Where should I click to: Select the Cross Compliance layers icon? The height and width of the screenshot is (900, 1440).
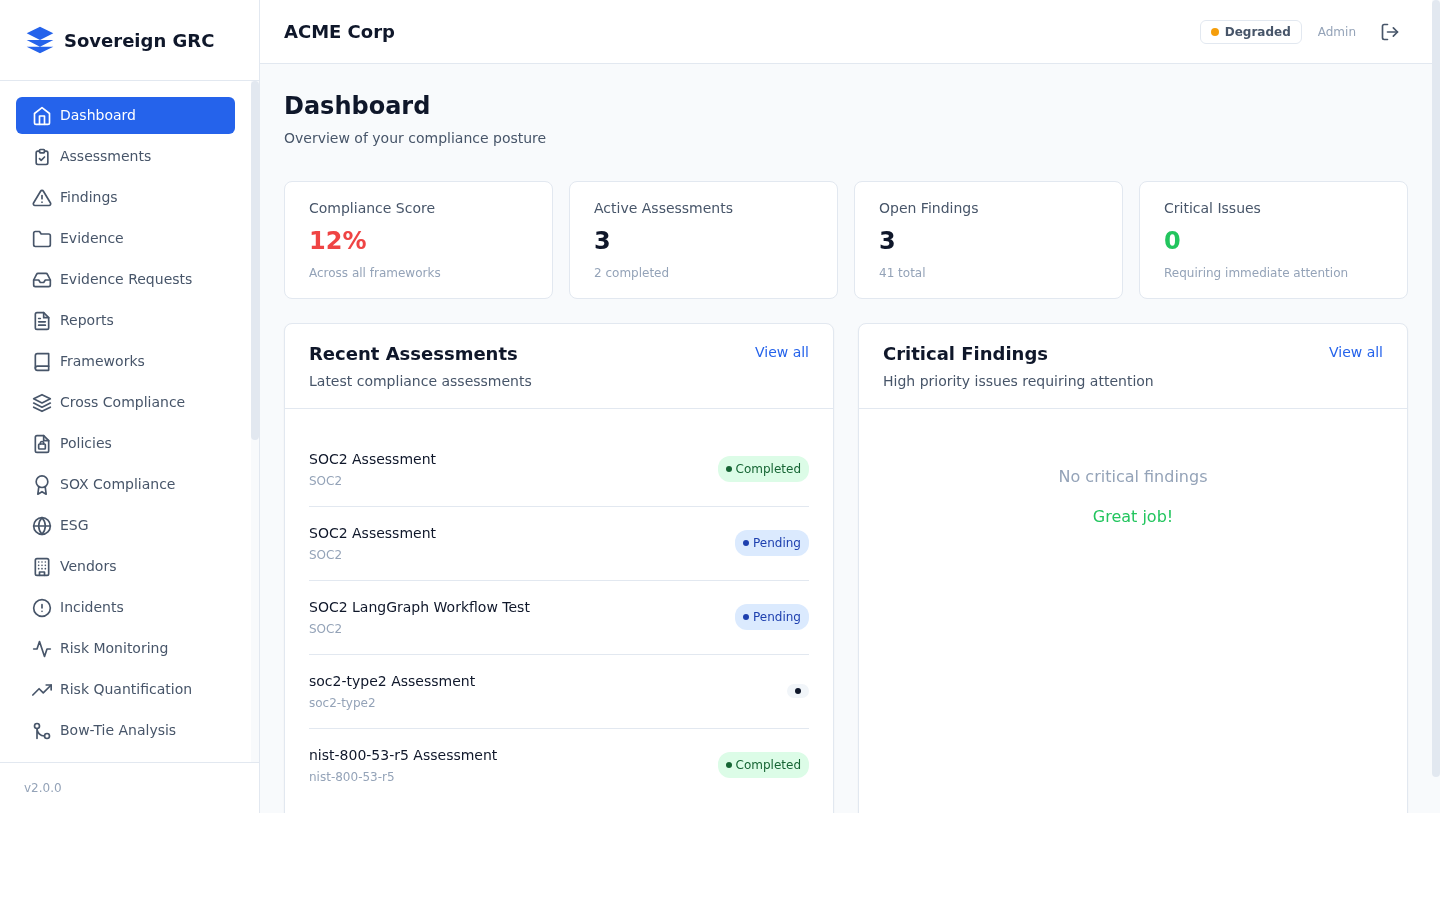[x=41, y=402]
